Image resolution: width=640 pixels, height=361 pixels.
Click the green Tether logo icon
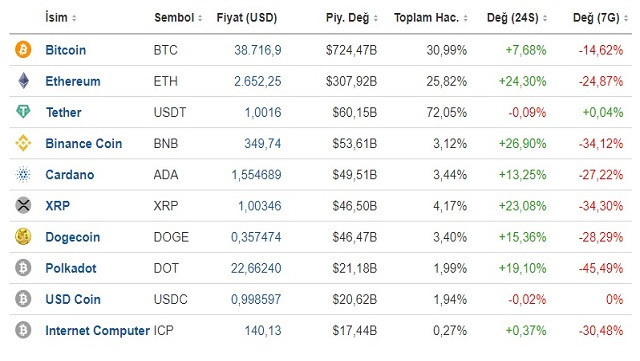click(23, 111)
